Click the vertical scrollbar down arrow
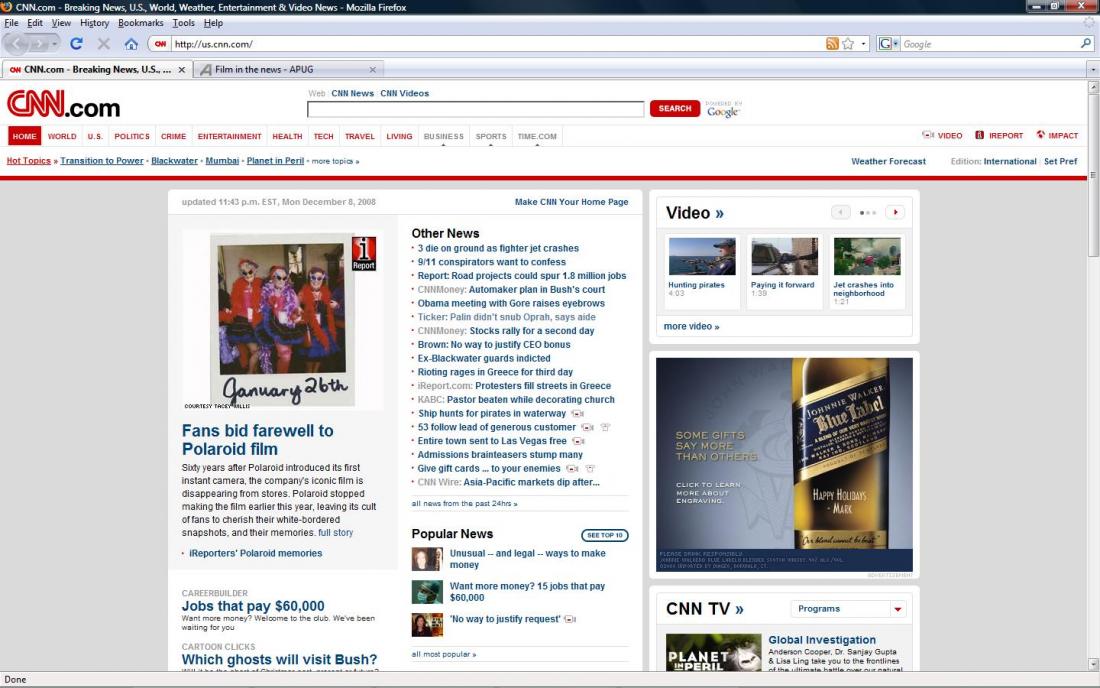 (x=1093, y=663)
